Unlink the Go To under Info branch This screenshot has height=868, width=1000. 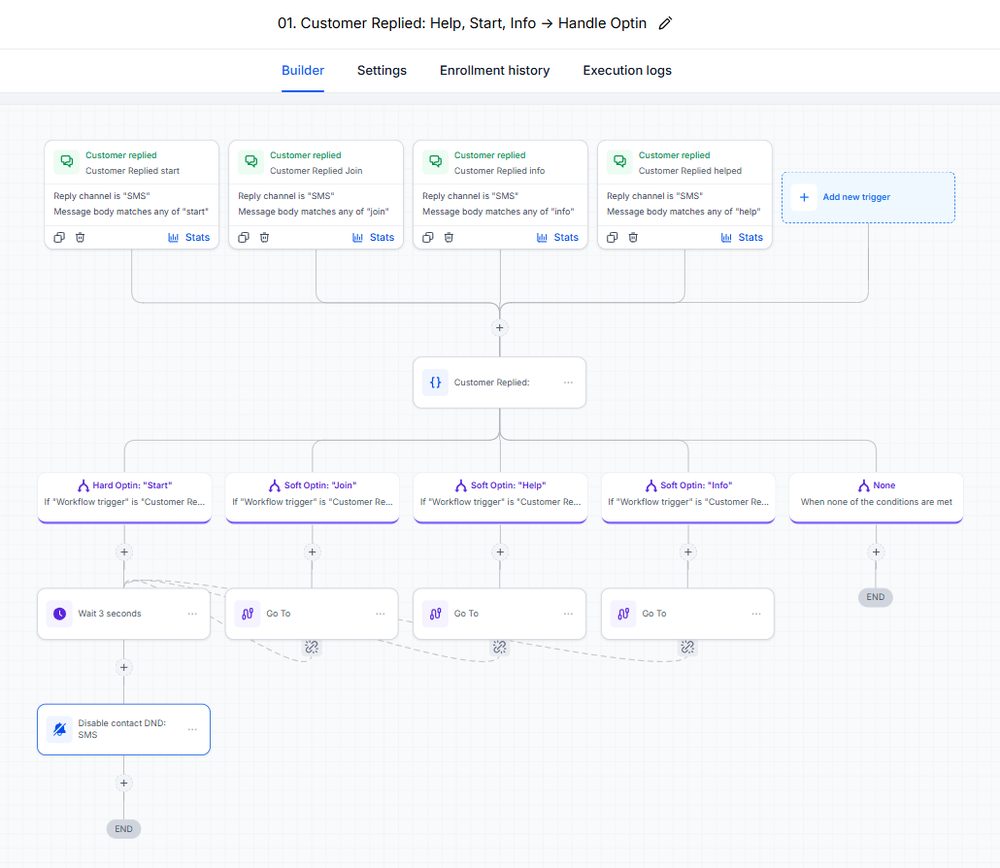(x=688, y=647)
